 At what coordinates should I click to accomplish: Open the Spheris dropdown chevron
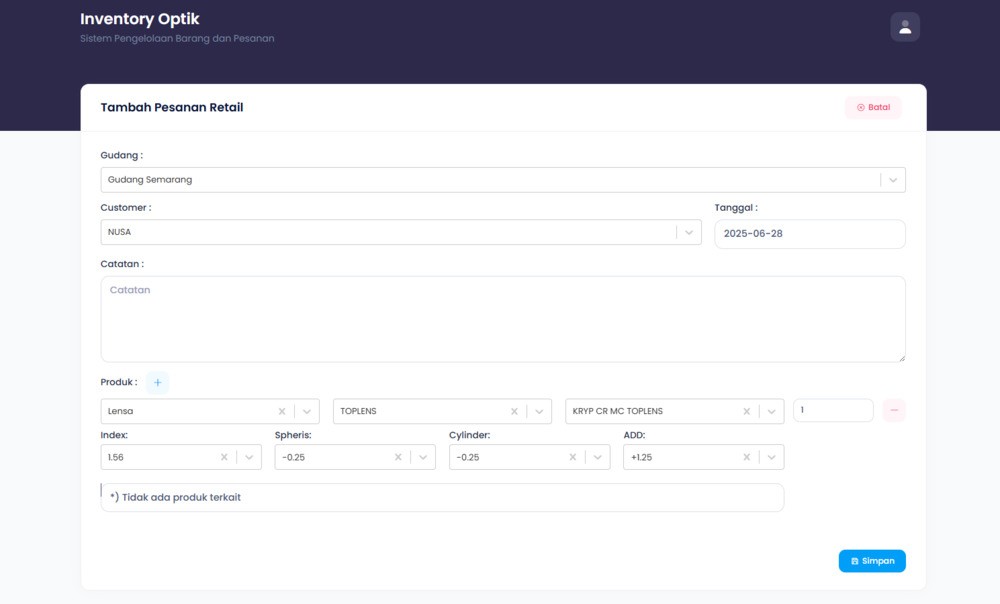click(423, 457)
